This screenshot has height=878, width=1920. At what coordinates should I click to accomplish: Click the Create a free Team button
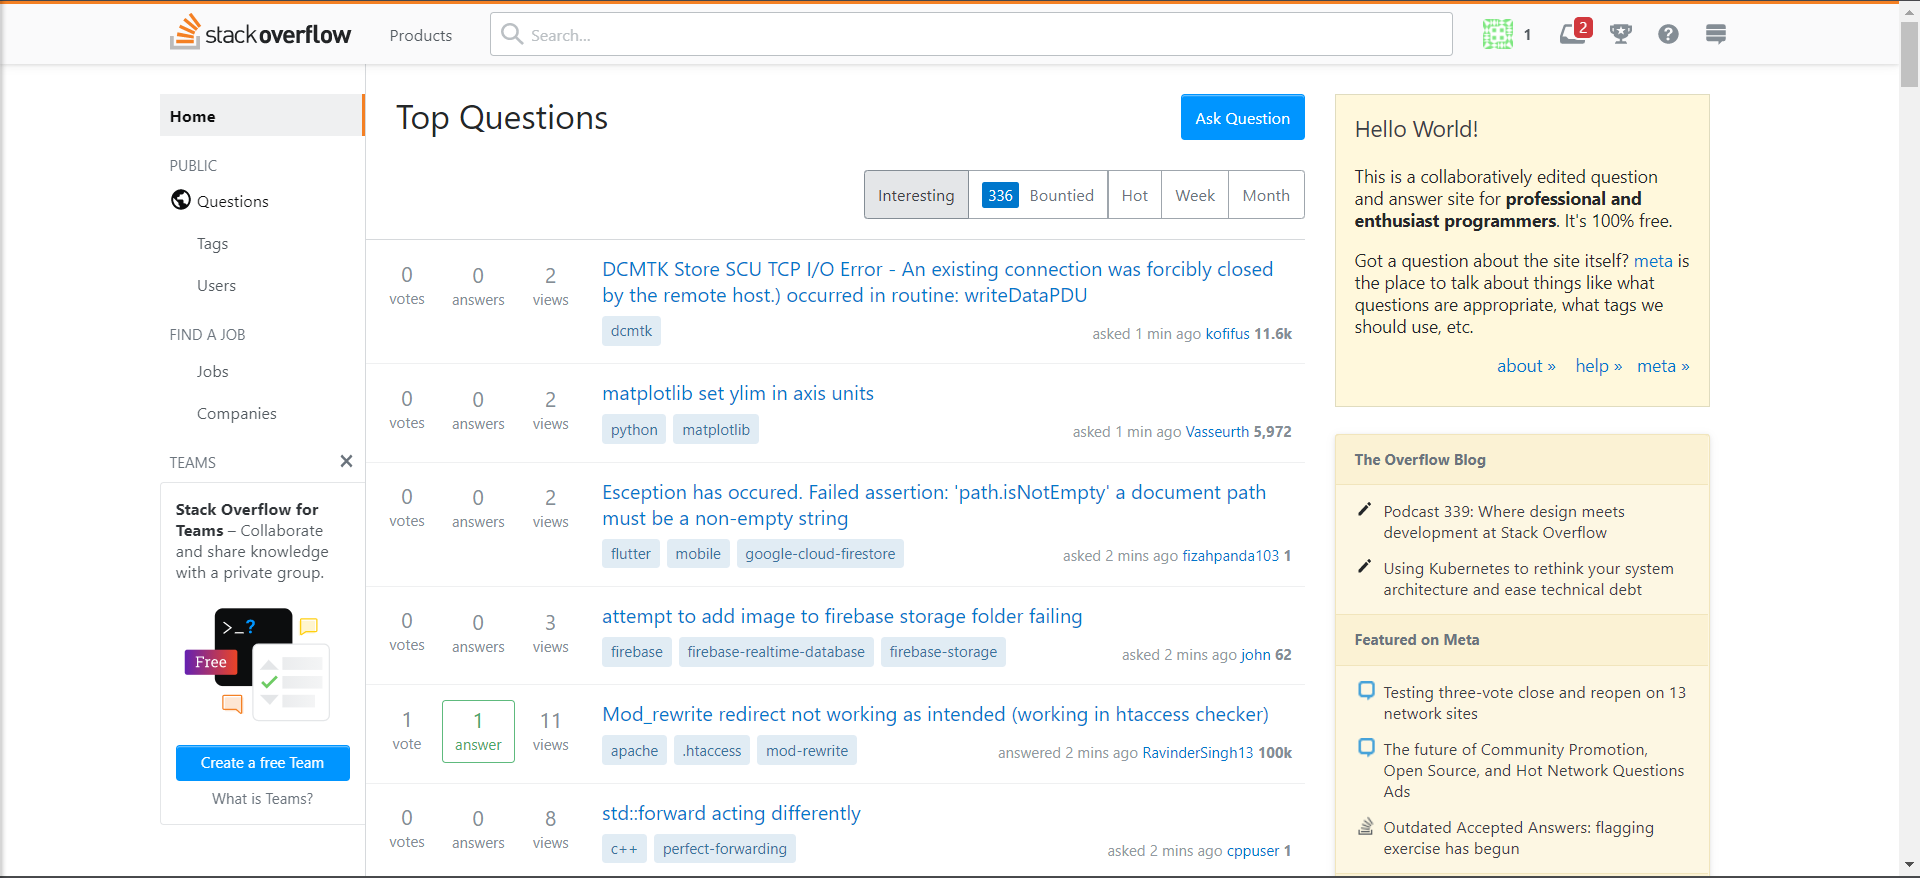(262, 763)
